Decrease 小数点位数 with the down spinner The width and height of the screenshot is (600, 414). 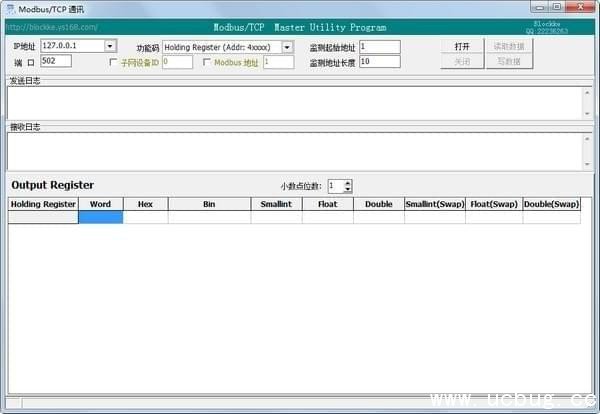click(347, 189)
